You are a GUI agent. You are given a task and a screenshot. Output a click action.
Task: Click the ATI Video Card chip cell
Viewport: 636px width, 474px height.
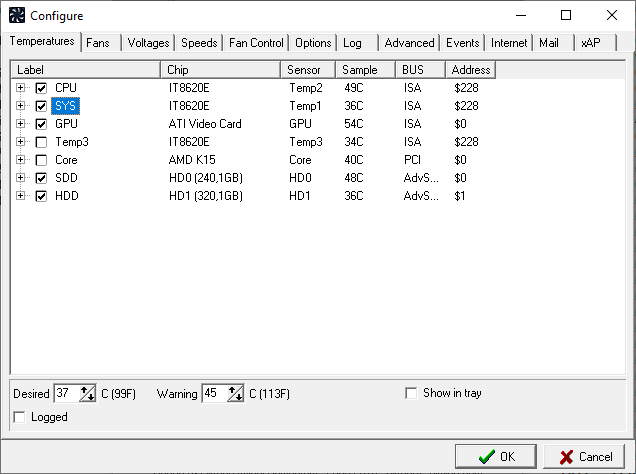click(205, 124)
